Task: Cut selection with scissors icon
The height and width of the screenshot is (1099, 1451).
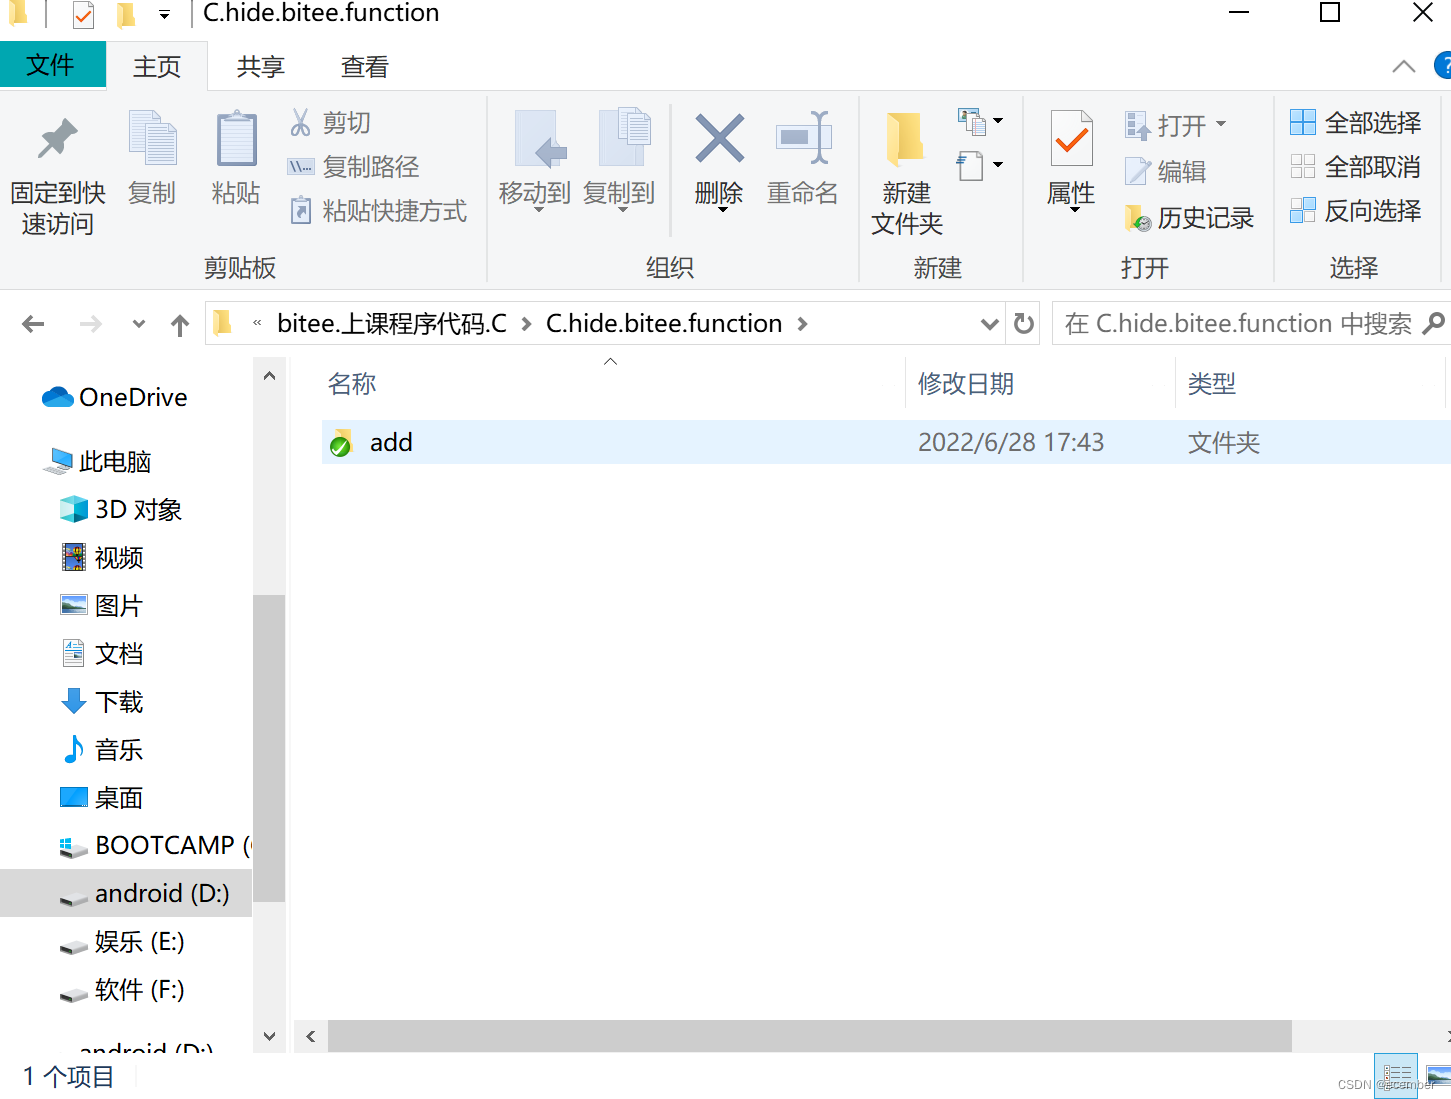Action: (x=330, y=122)
